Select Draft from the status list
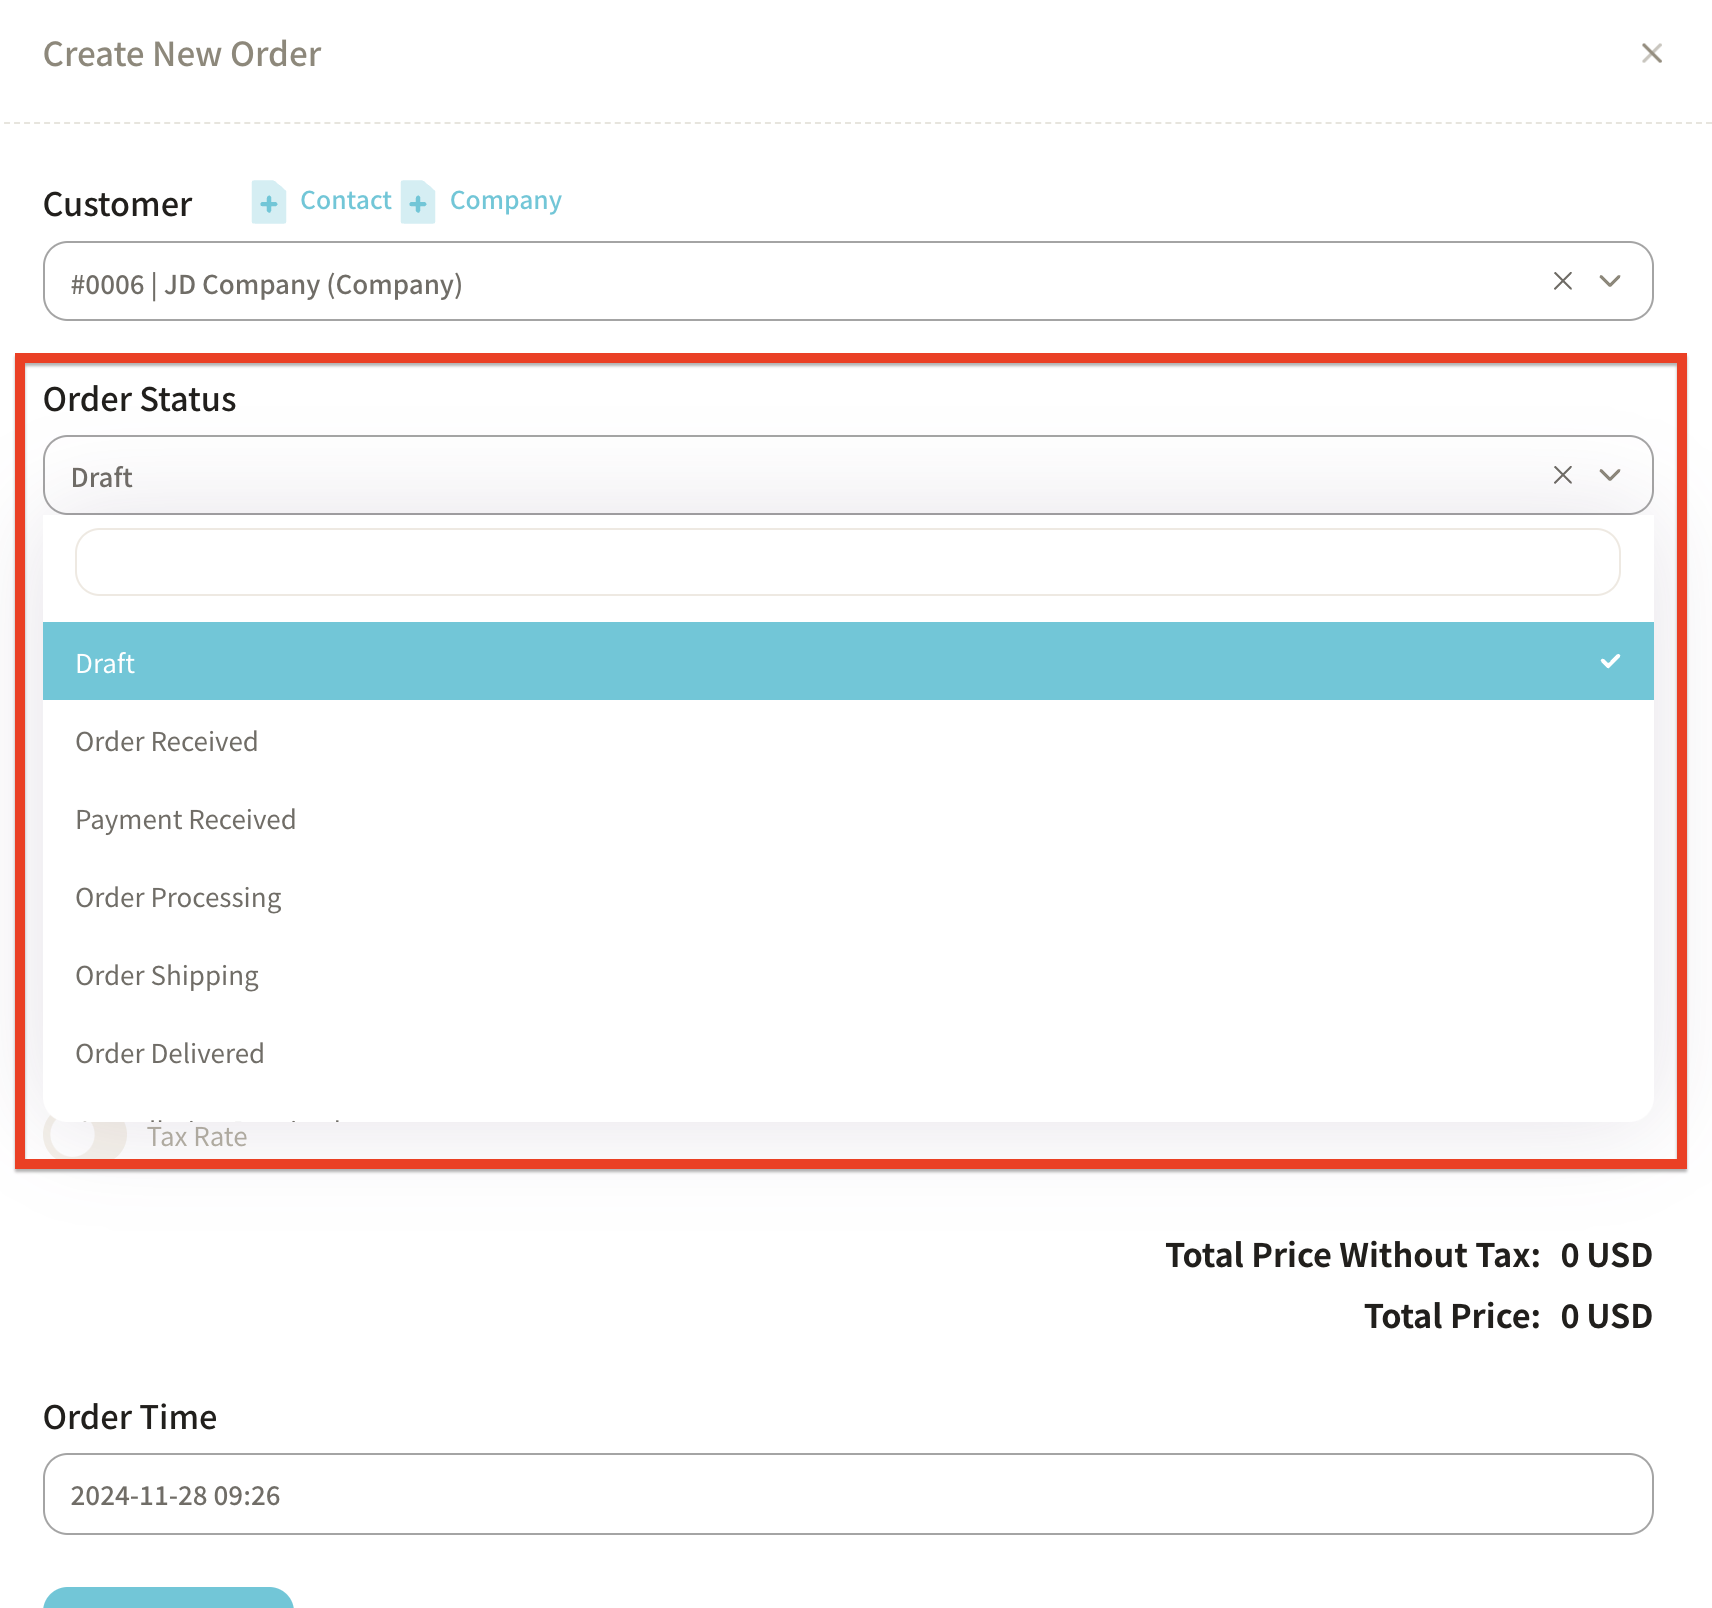This screenshot has height=1608, width=1712. click(106, 663)
